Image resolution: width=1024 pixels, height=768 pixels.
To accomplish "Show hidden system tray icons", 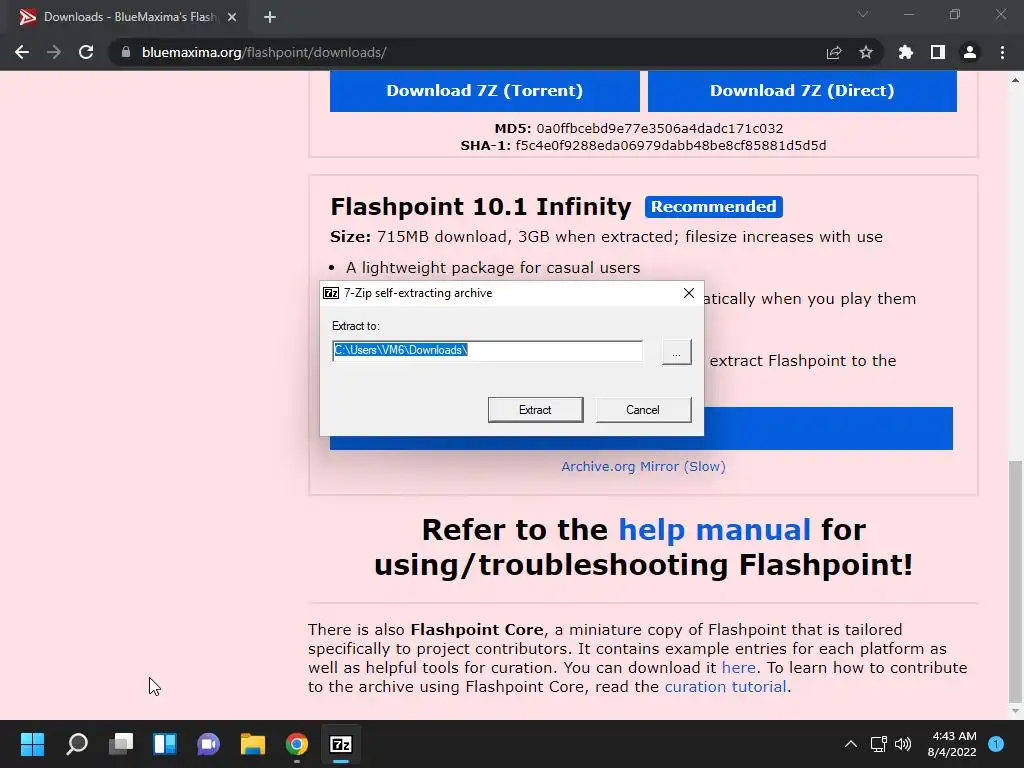I will (851, 744).
